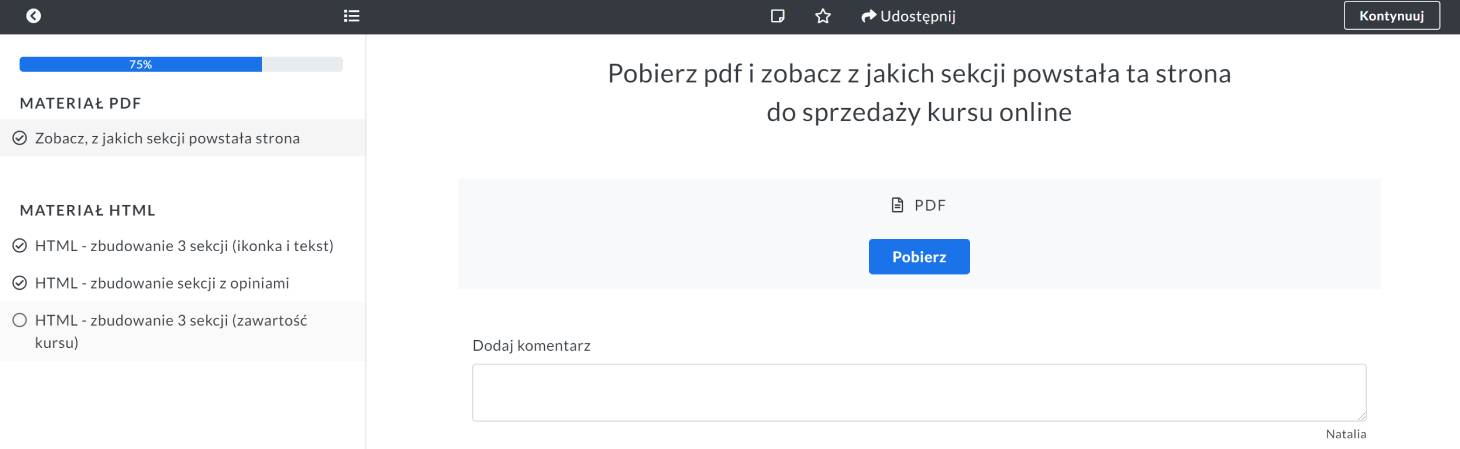Click the comment box resize handle
This screenshot has width=1460, height=449.
tap(1361, 416)
